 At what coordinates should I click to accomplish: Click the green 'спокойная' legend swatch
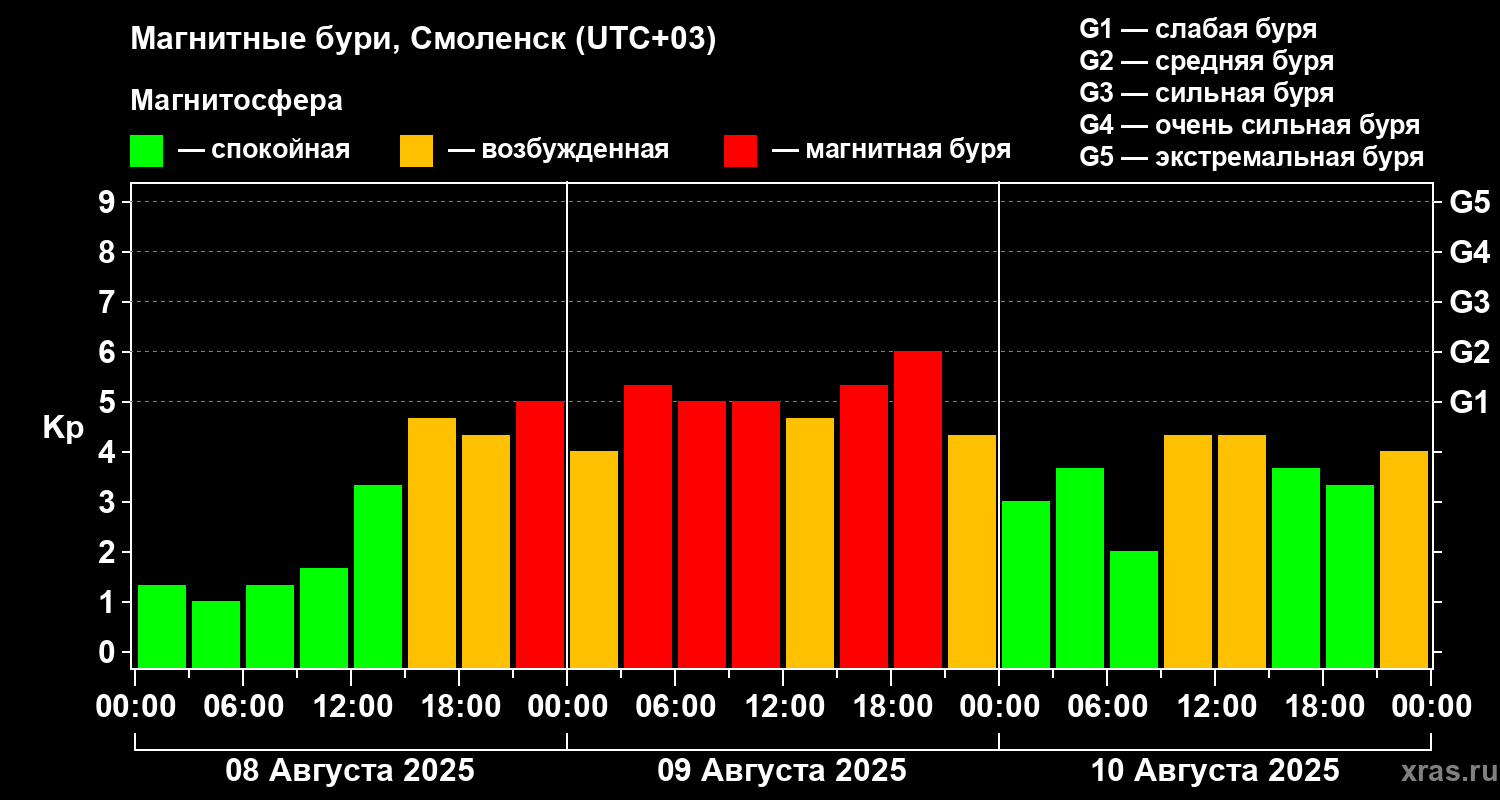146,150
